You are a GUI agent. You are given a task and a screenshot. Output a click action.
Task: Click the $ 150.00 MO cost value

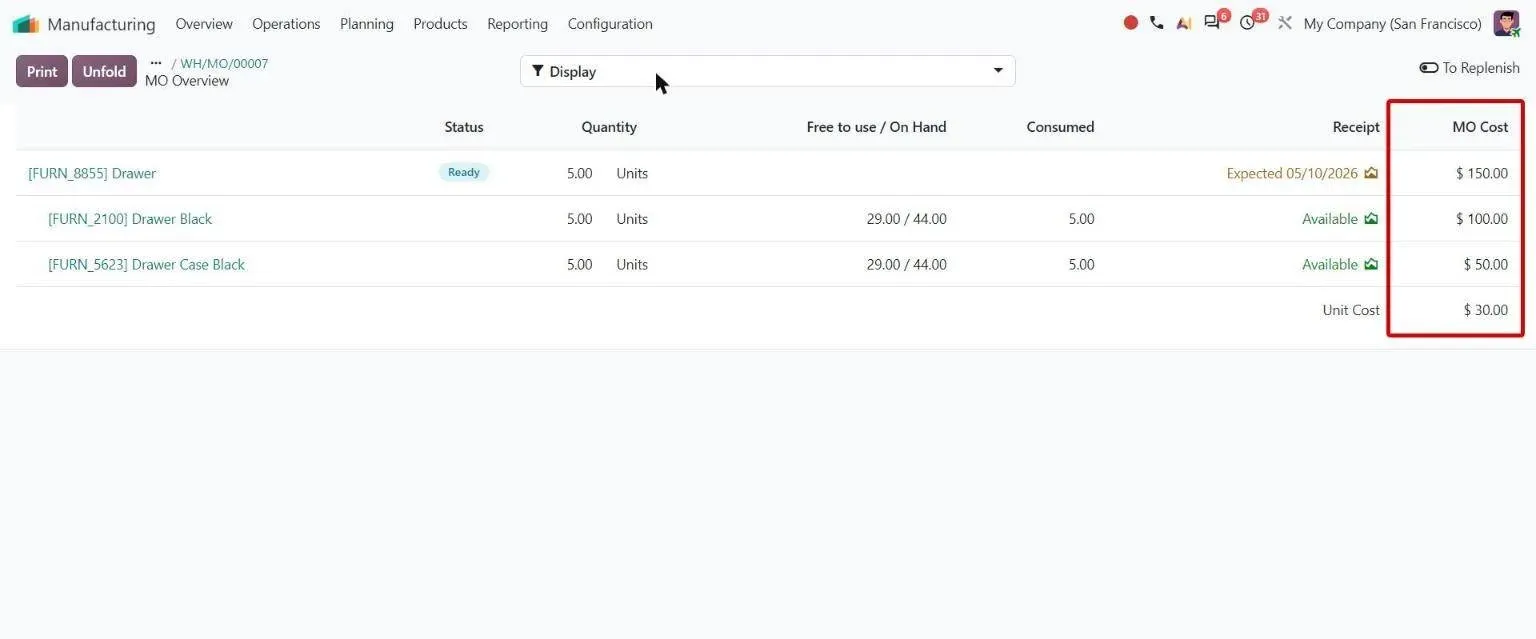pyautogui.click(x=1482, y=173)
